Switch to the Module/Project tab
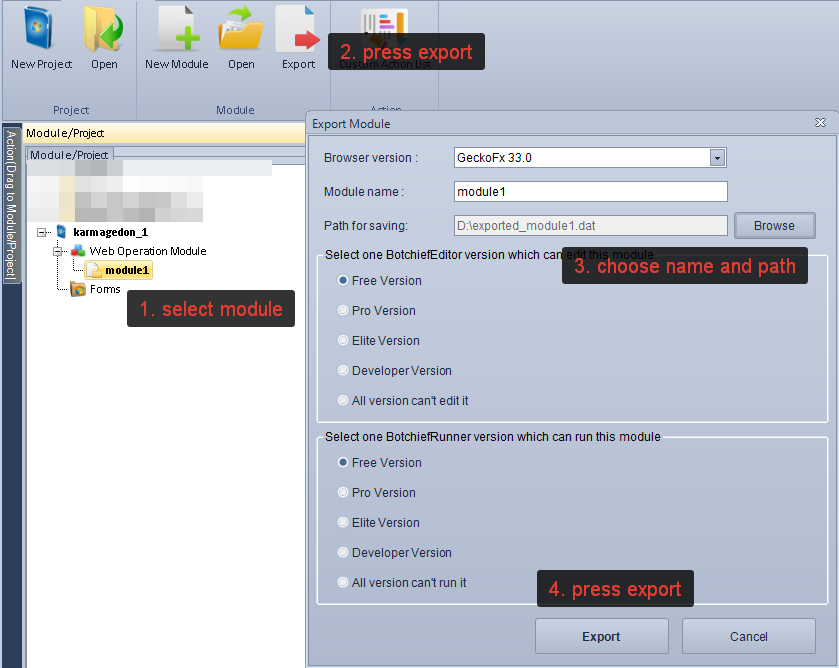Viewport: 839px width, 668px height. click(70, 155)
